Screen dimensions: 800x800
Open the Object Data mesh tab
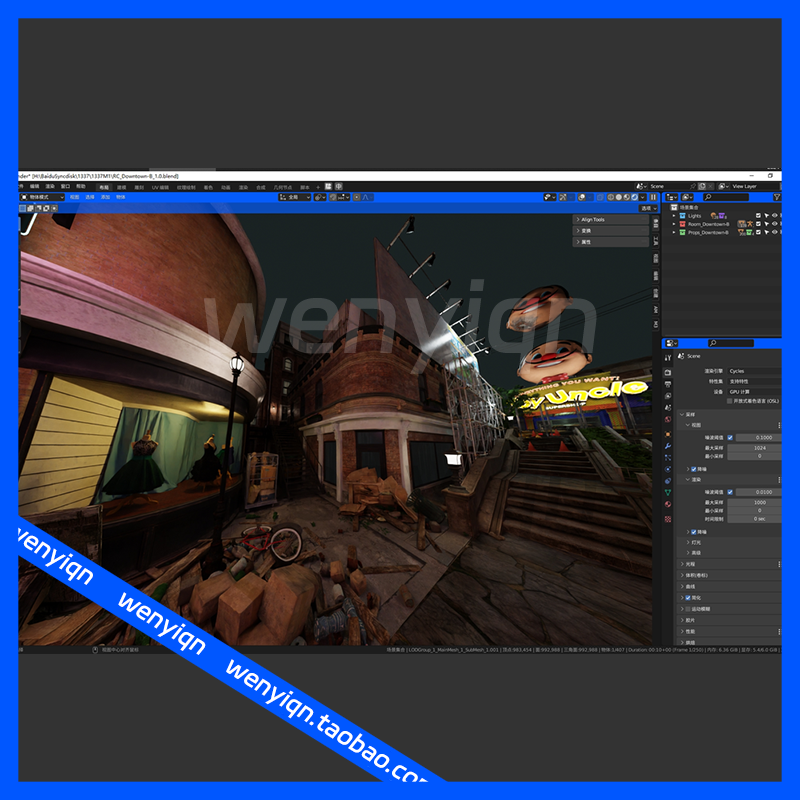pyautogui.click(x=668, y=493)
